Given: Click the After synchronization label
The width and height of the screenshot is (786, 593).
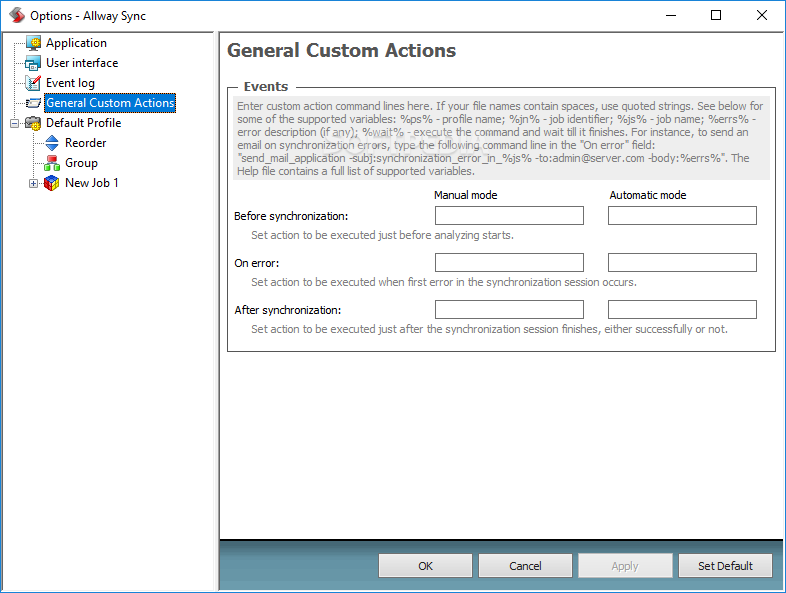Looking at the screenshot, I should 288,310.
